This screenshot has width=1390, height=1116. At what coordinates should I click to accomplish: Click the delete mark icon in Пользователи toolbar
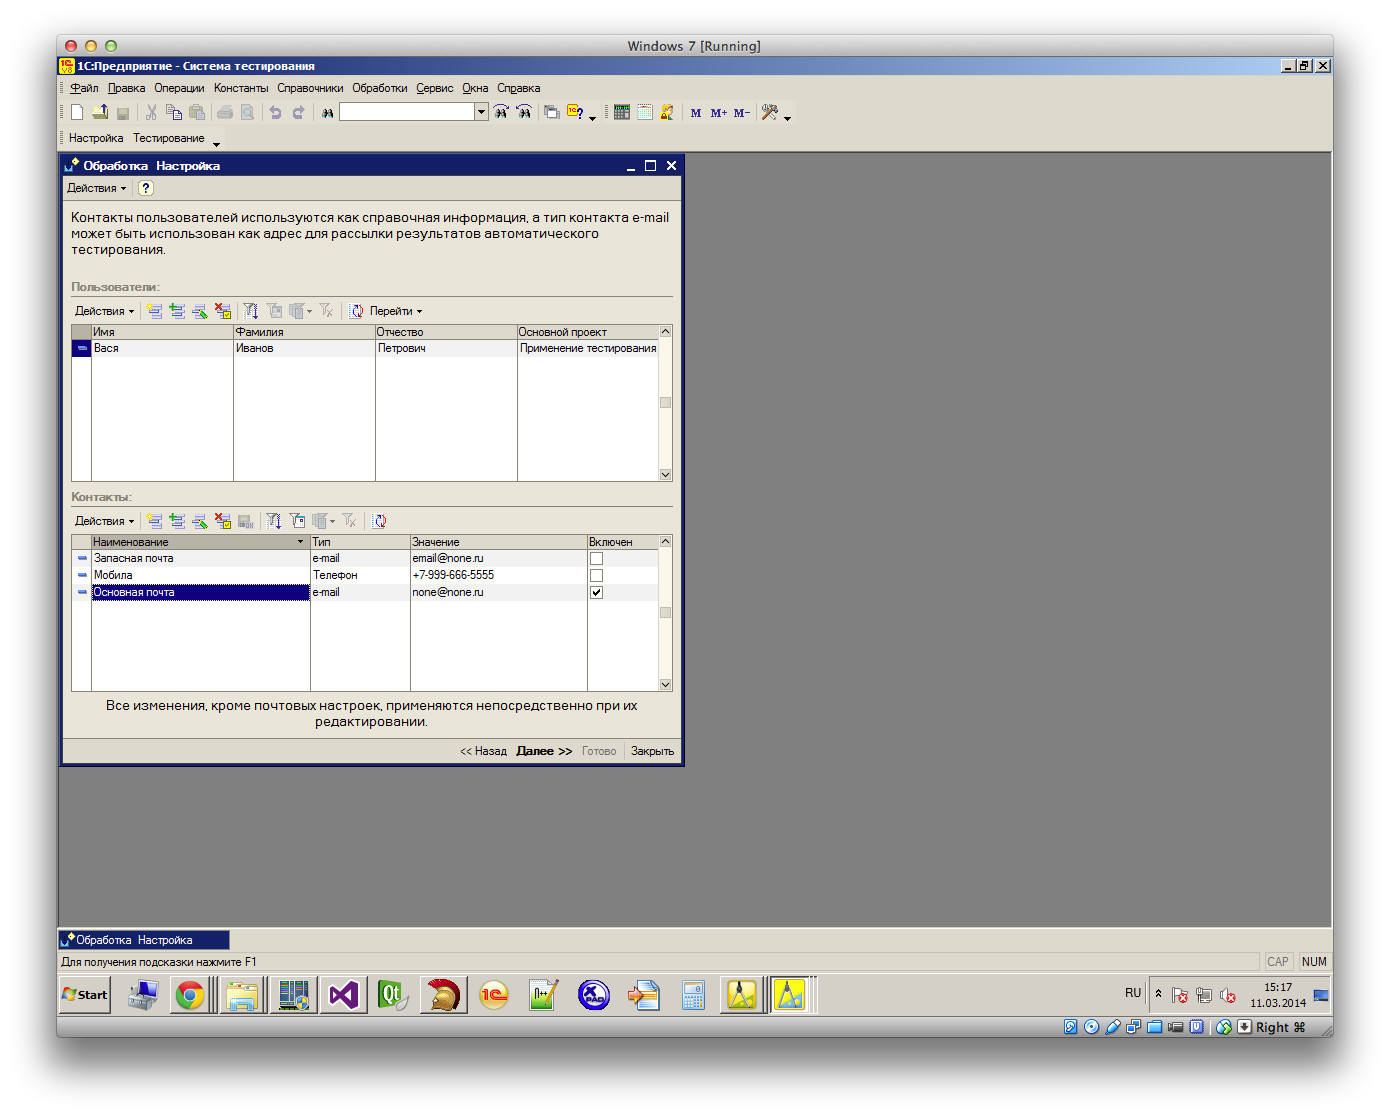click(223, 311)
